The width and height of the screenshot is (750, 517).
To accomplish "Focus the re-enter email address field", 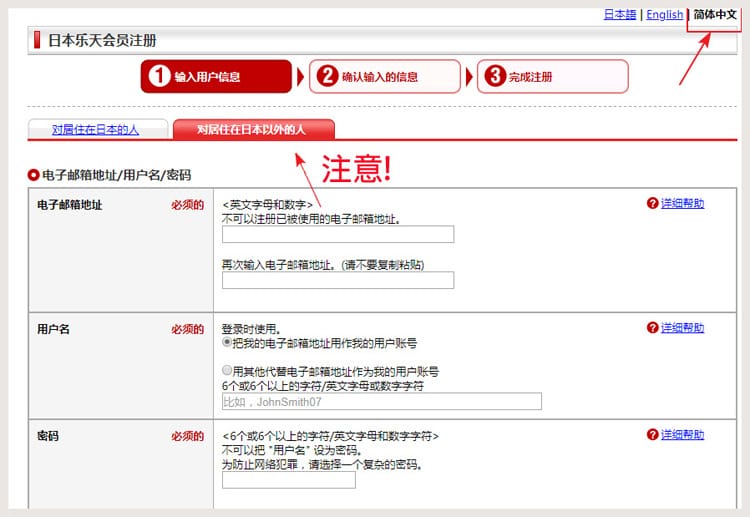I will point(338,280).
